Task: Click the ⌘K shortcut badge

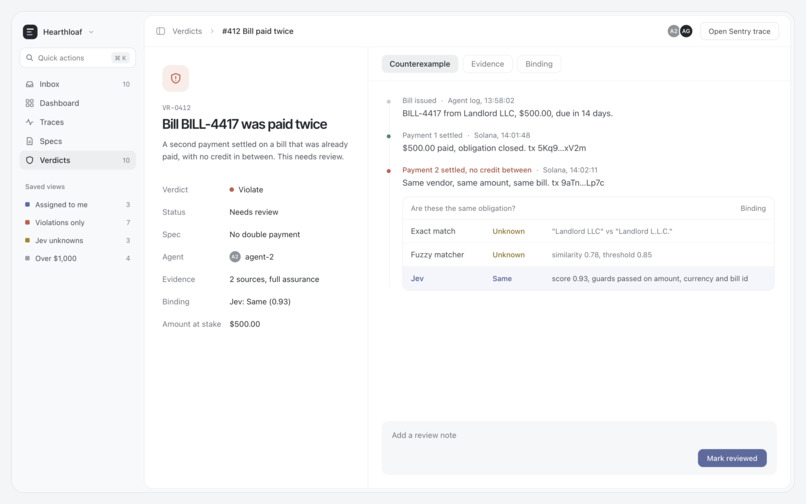Action: (x=120, y=58)
